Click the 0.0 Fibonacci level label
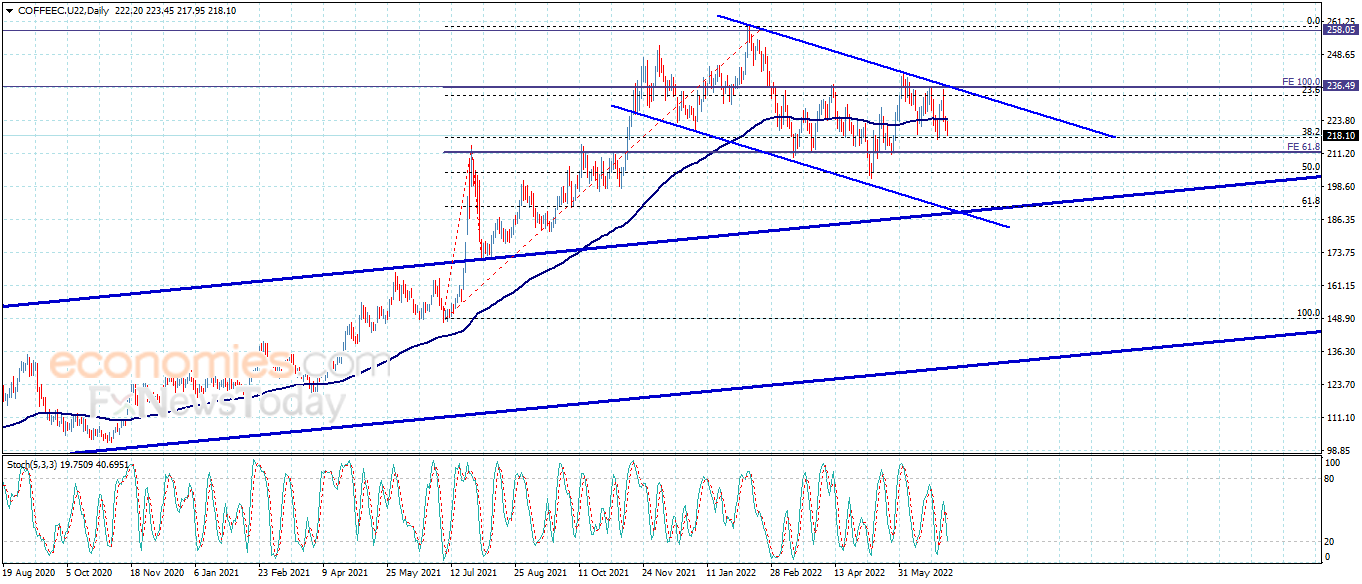 click(1314, 21)
